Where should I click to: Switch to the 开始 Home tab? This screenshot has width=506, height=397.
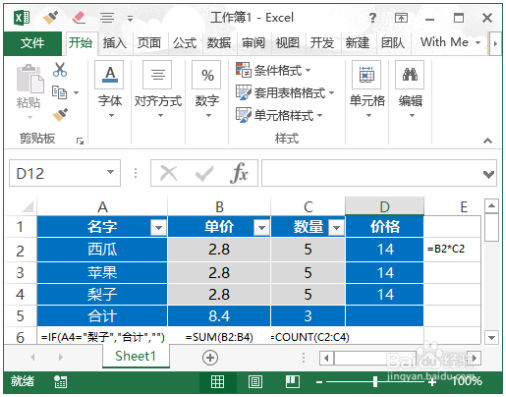click(x=81, y=43)
